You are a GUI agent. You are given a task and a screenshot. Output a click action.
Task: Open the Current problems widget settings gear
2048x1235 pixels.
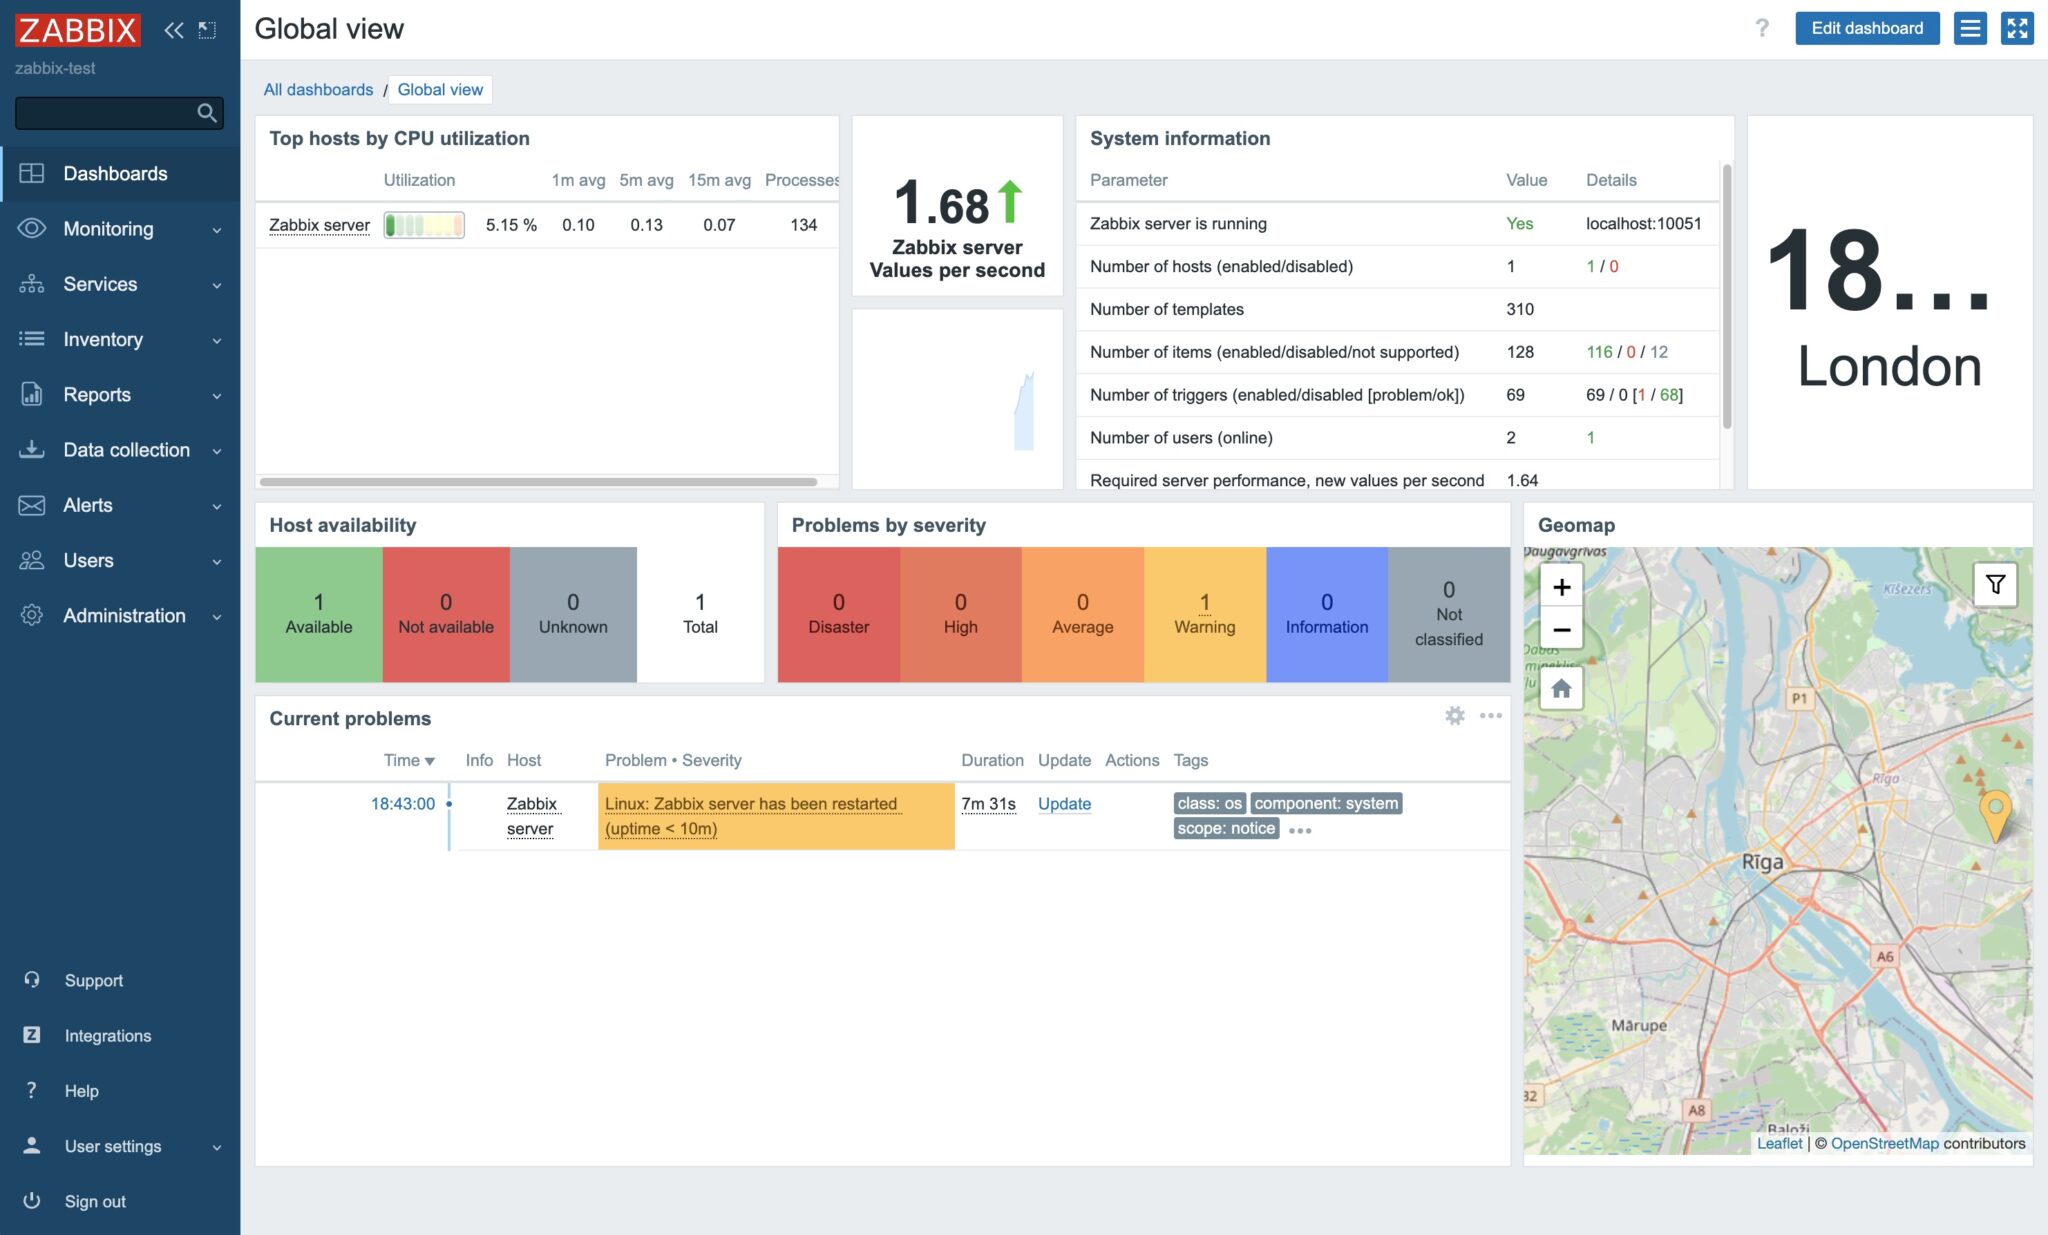tap(1455, 716)
